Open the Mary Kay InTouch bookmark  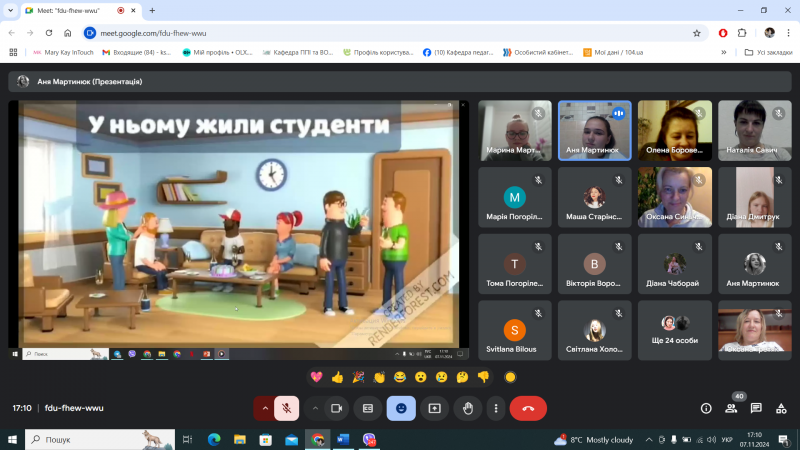tap(63, 52)
